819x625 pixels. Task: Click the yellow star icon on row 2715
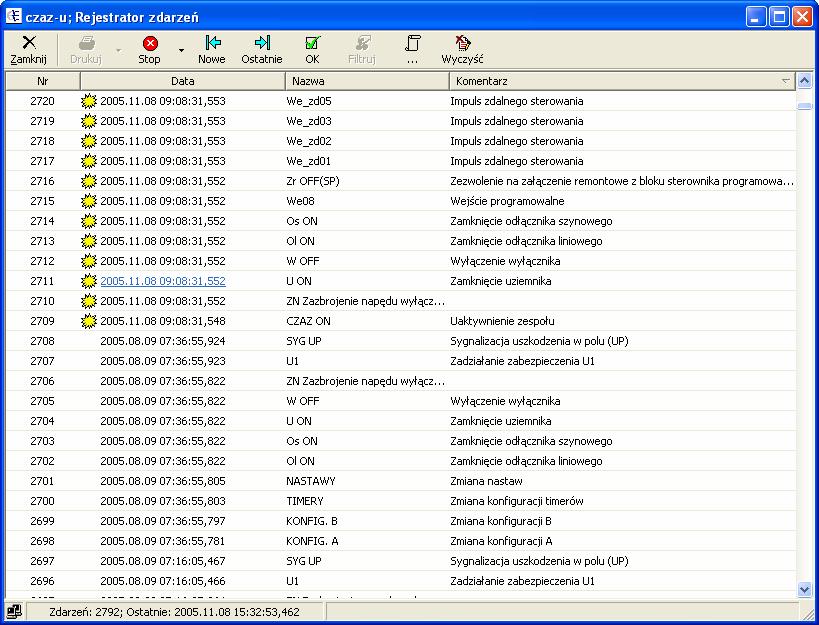pos(89,201)
